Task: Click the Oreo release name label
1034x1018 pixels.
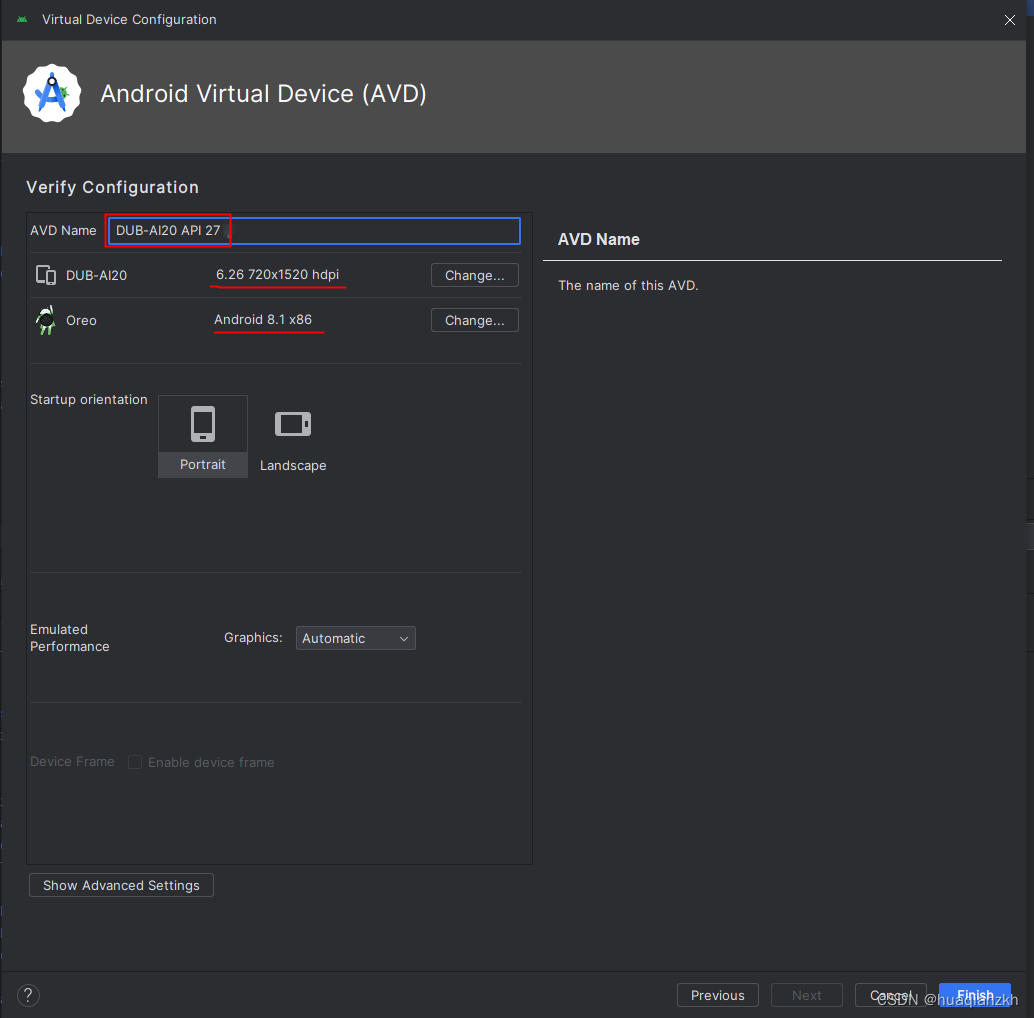Action: coord(81,320)
